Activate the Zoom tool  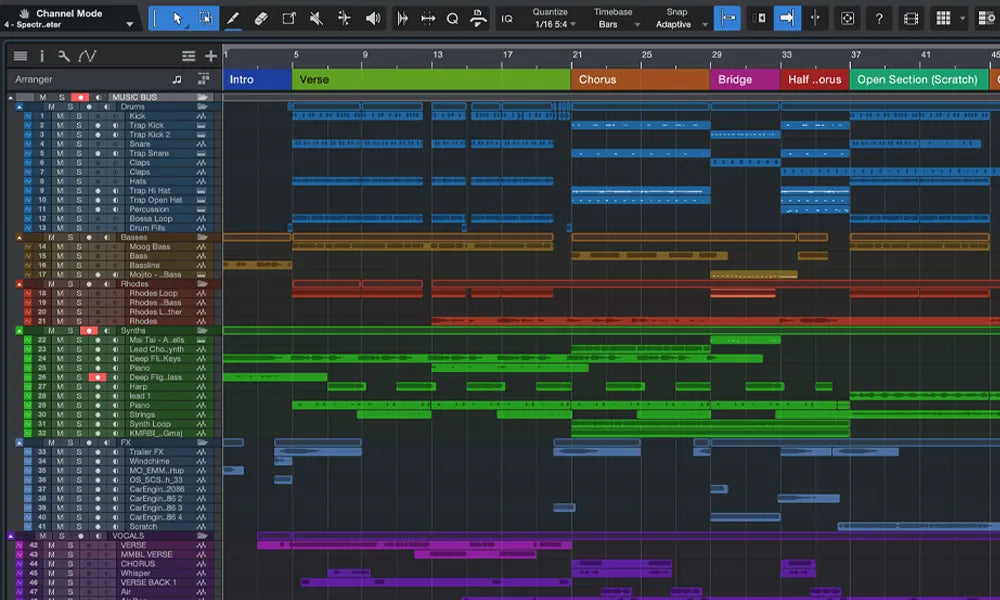click(x=452, y=17)
